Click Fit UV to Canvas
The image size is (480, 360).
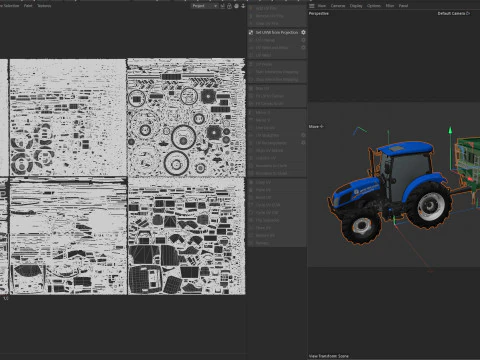point(269,96)
